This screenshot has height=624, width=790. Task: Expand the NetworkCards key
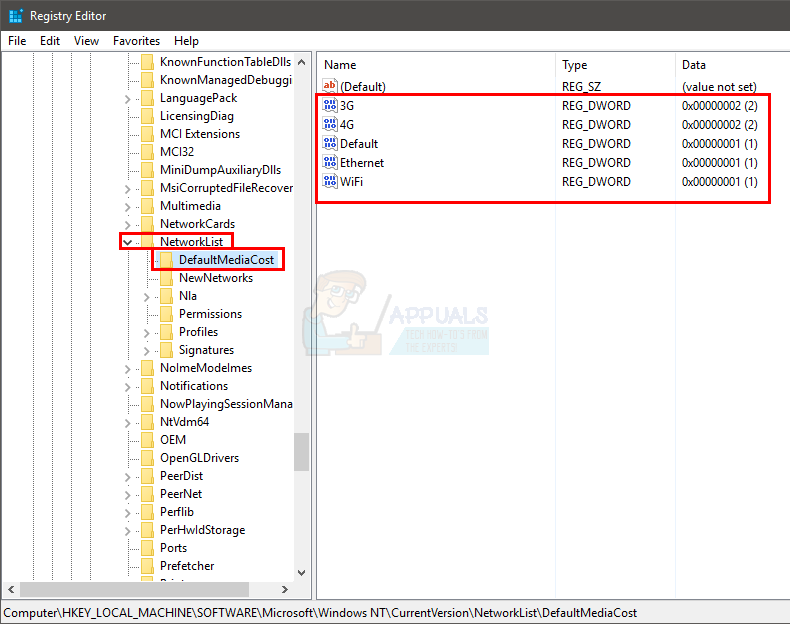click(x=127, y=225)
